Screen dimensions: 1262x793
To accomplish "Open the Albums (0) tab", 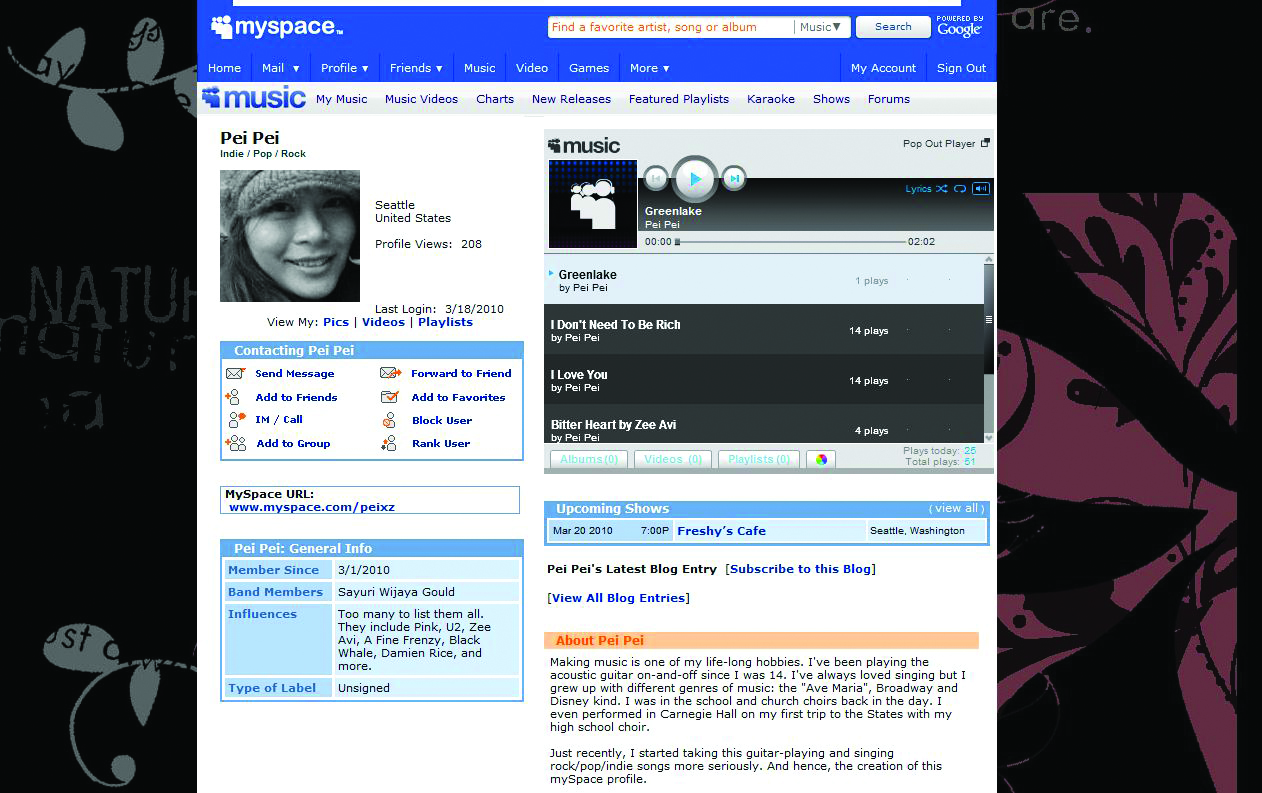I will [589, 459].
